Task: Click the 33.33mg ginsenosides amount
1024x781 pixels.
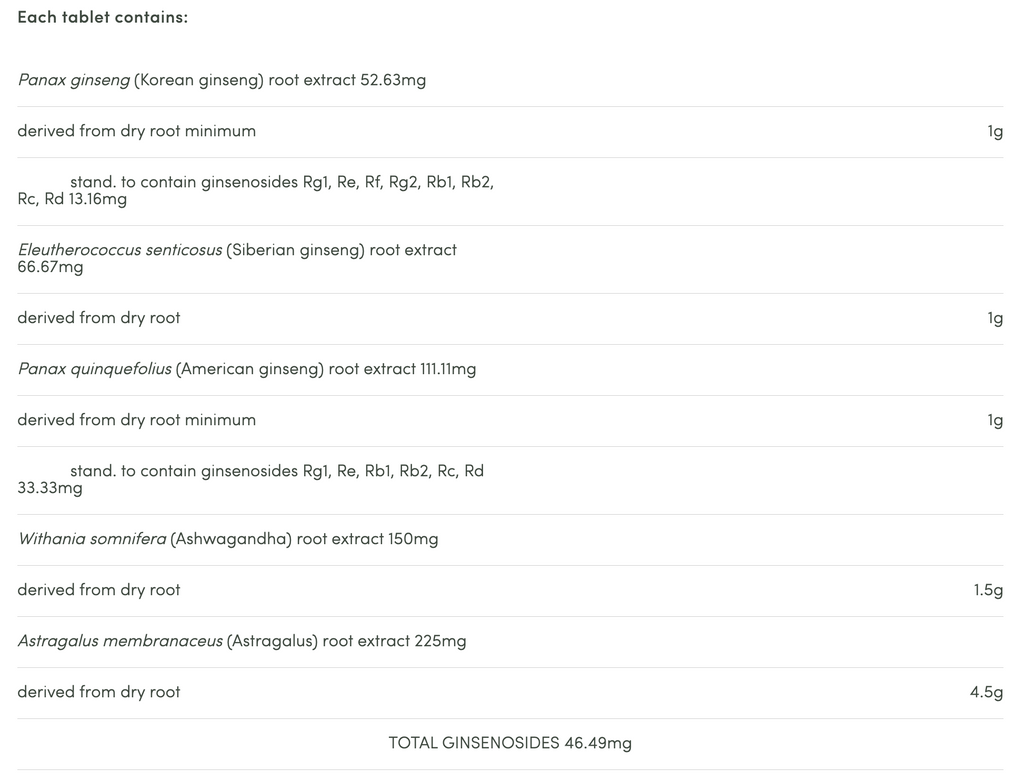Action: pyautogui.click(x=50, y=488)
